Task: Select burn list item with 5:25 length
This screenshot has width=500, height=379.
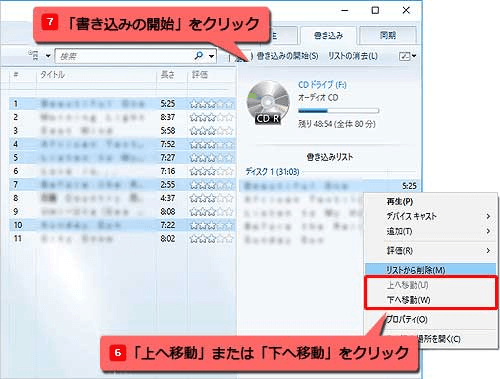Action: tap(330, 186)
